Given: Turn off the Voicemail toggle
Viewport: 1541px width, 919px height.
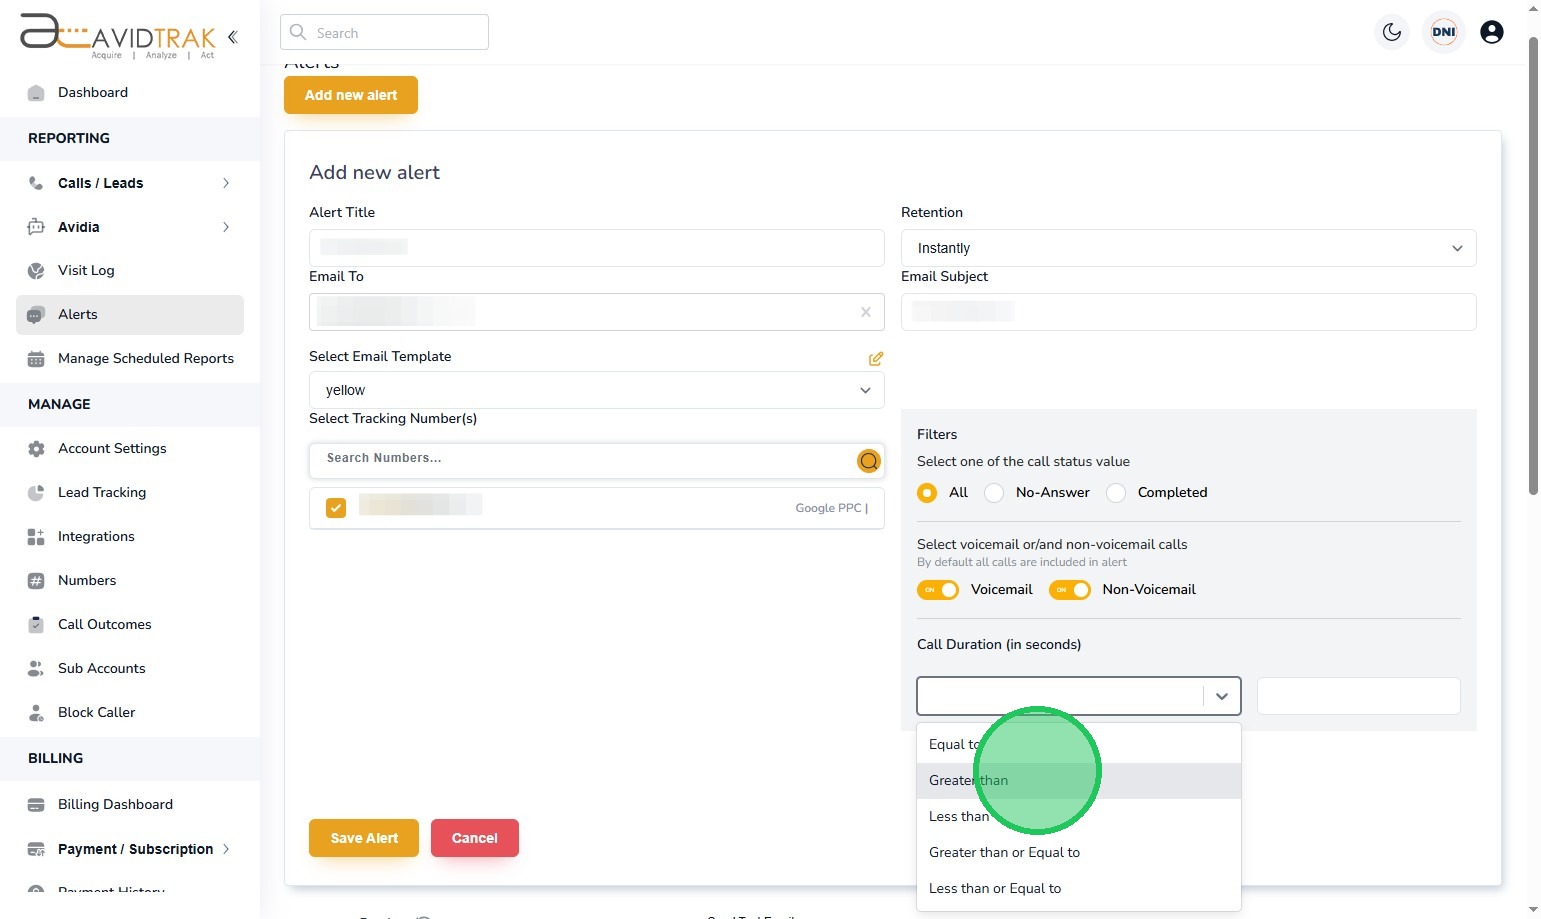Looking at the screenshot, I should click(938, 590).
